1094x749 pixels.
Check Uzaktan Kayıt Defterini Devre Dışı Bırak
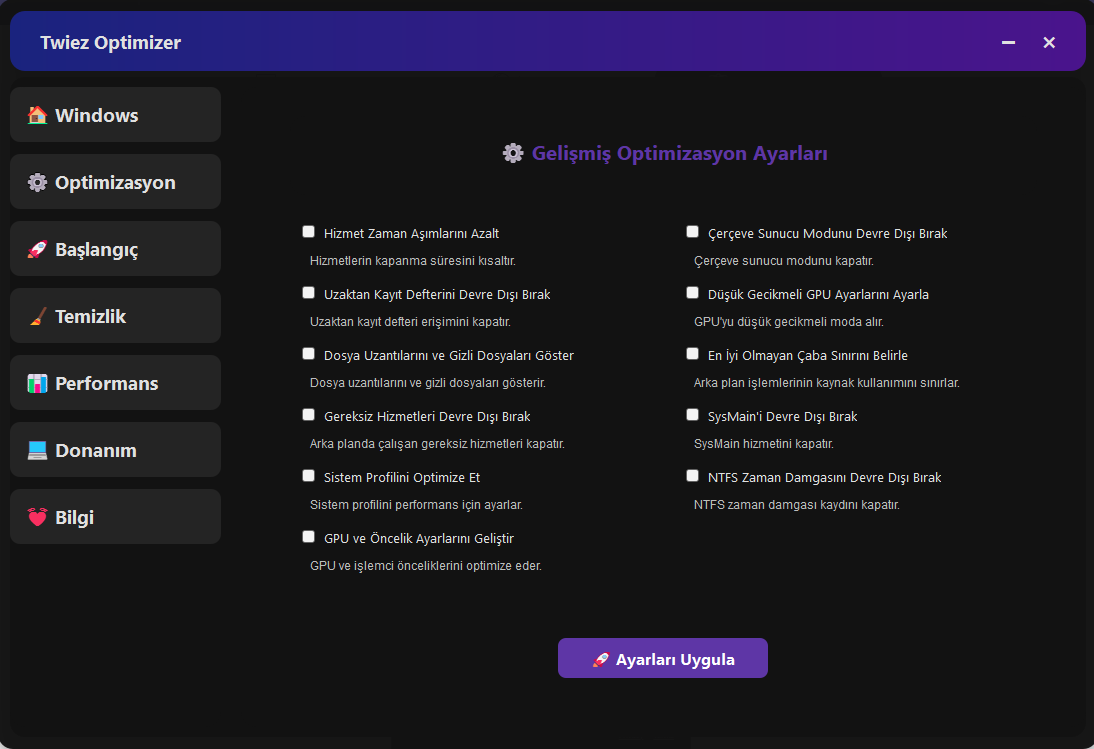point(308,293)
